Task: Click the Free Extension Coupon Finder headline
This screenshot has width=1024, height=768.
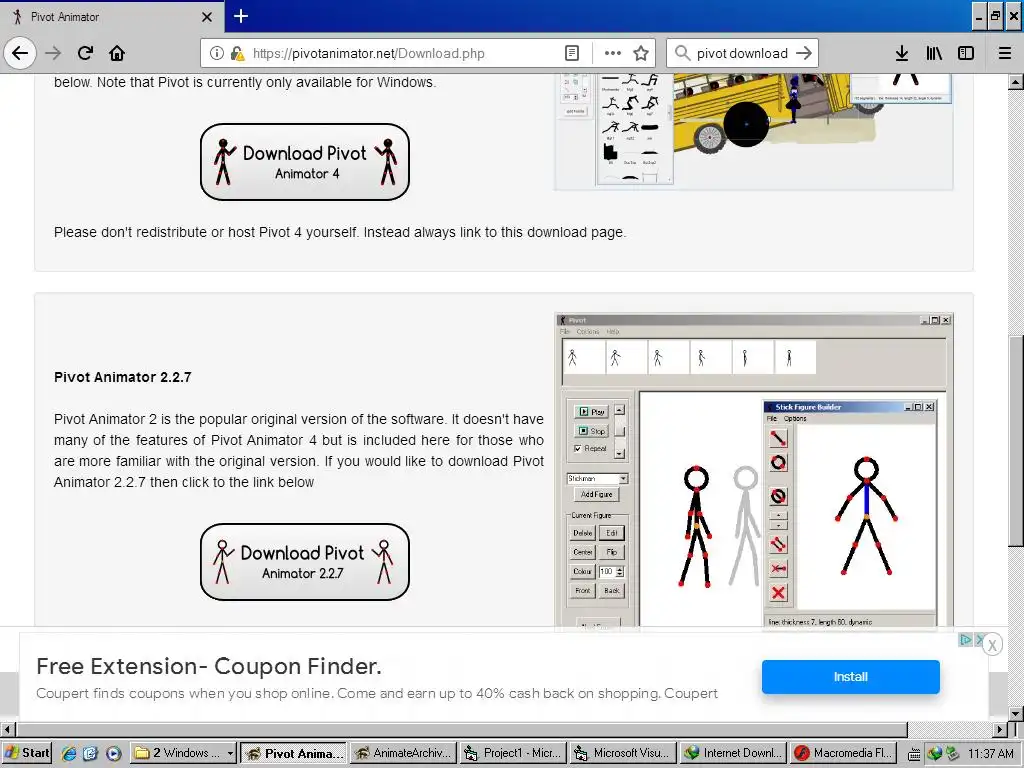Action: (209, 666)
